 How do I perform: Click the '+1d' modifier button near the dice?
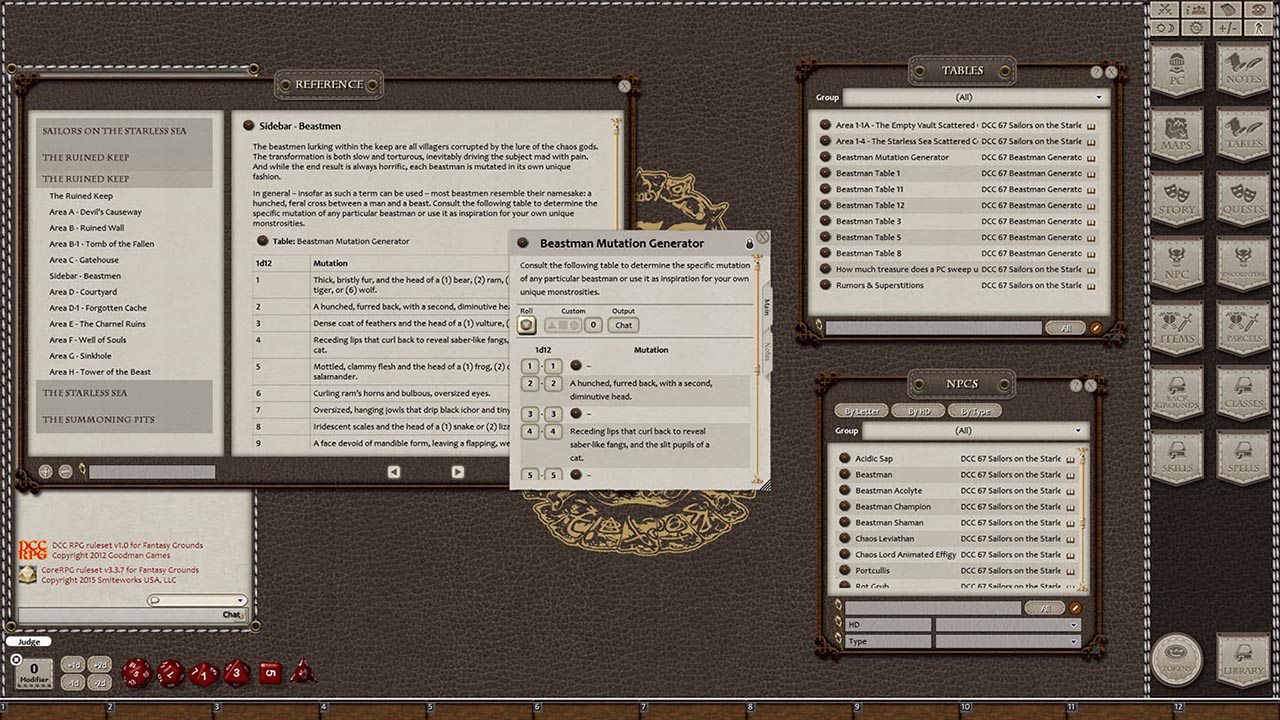pos(72,664)
